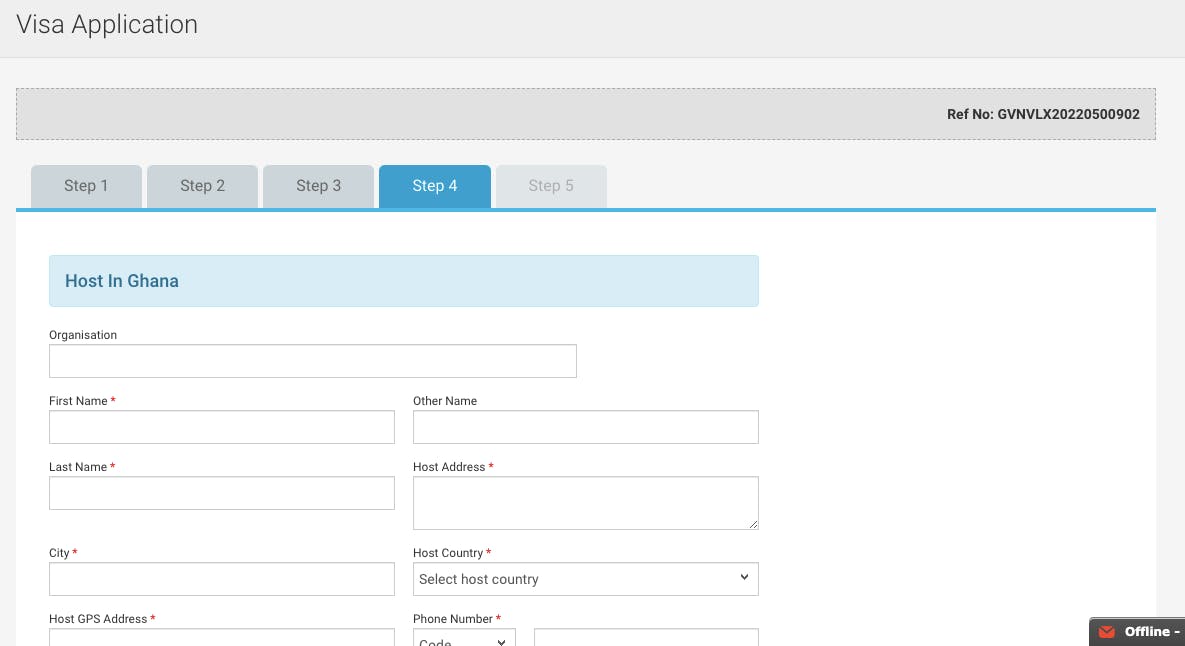Click into the First Name field
The height and width of the screenshot is (646, 1185).
pyautogui.click(x=221, y=427)
